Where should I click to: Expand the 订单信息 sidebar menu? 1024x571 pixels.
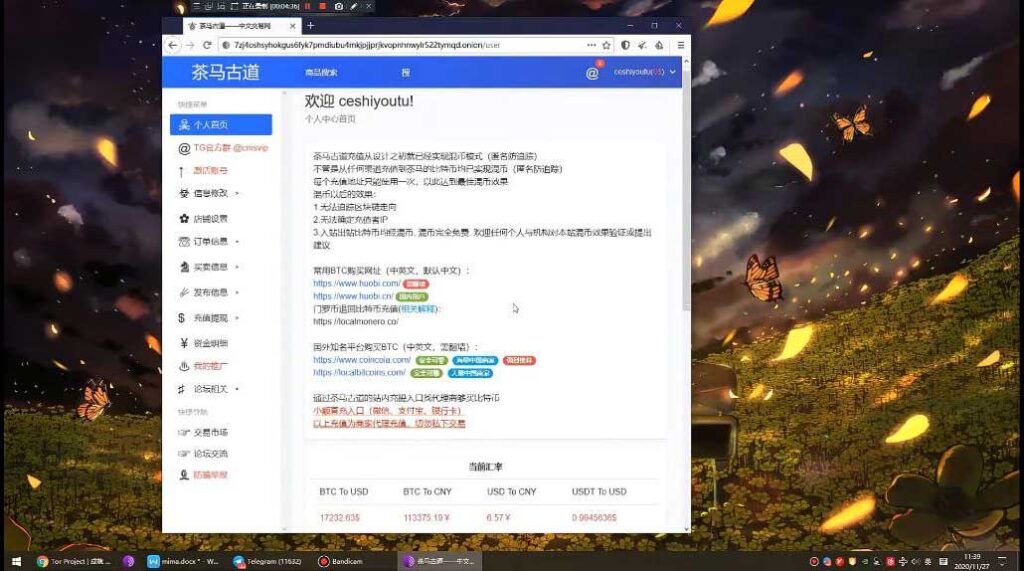tap(209, 242)
